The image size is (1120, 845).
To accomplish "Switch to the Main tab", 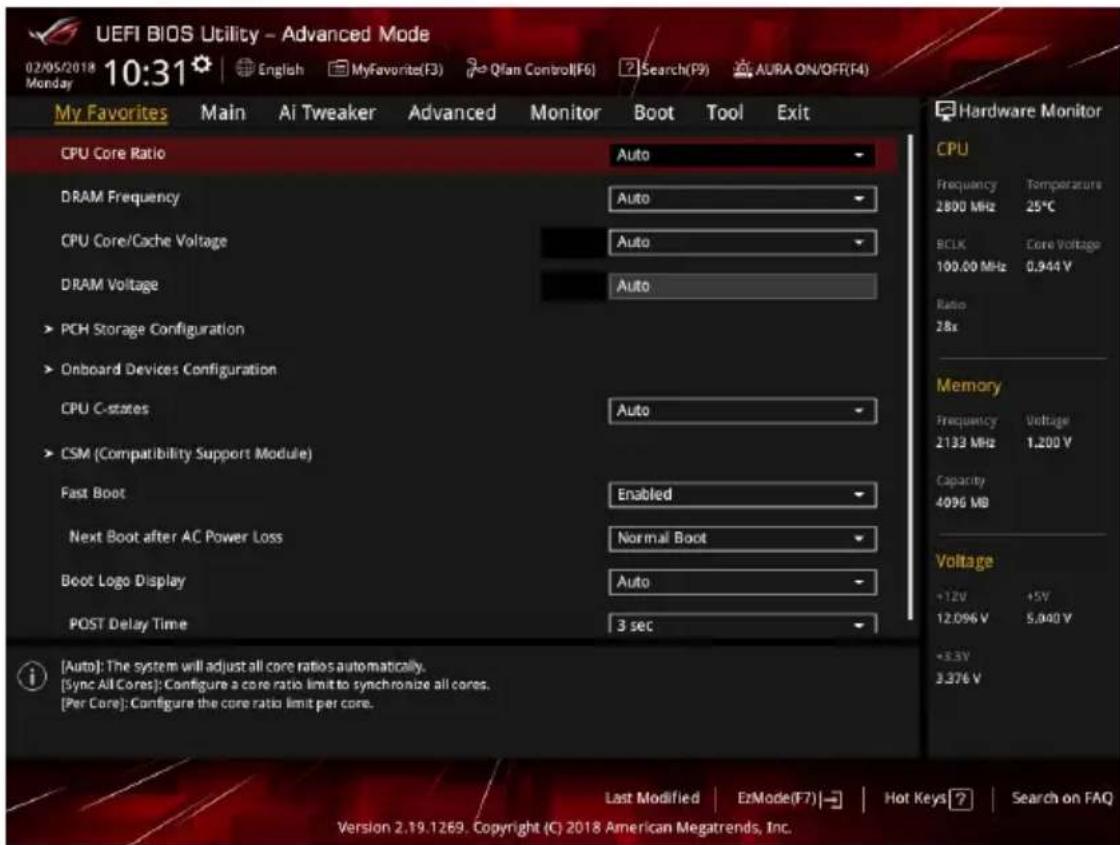I will pos(223,113).
